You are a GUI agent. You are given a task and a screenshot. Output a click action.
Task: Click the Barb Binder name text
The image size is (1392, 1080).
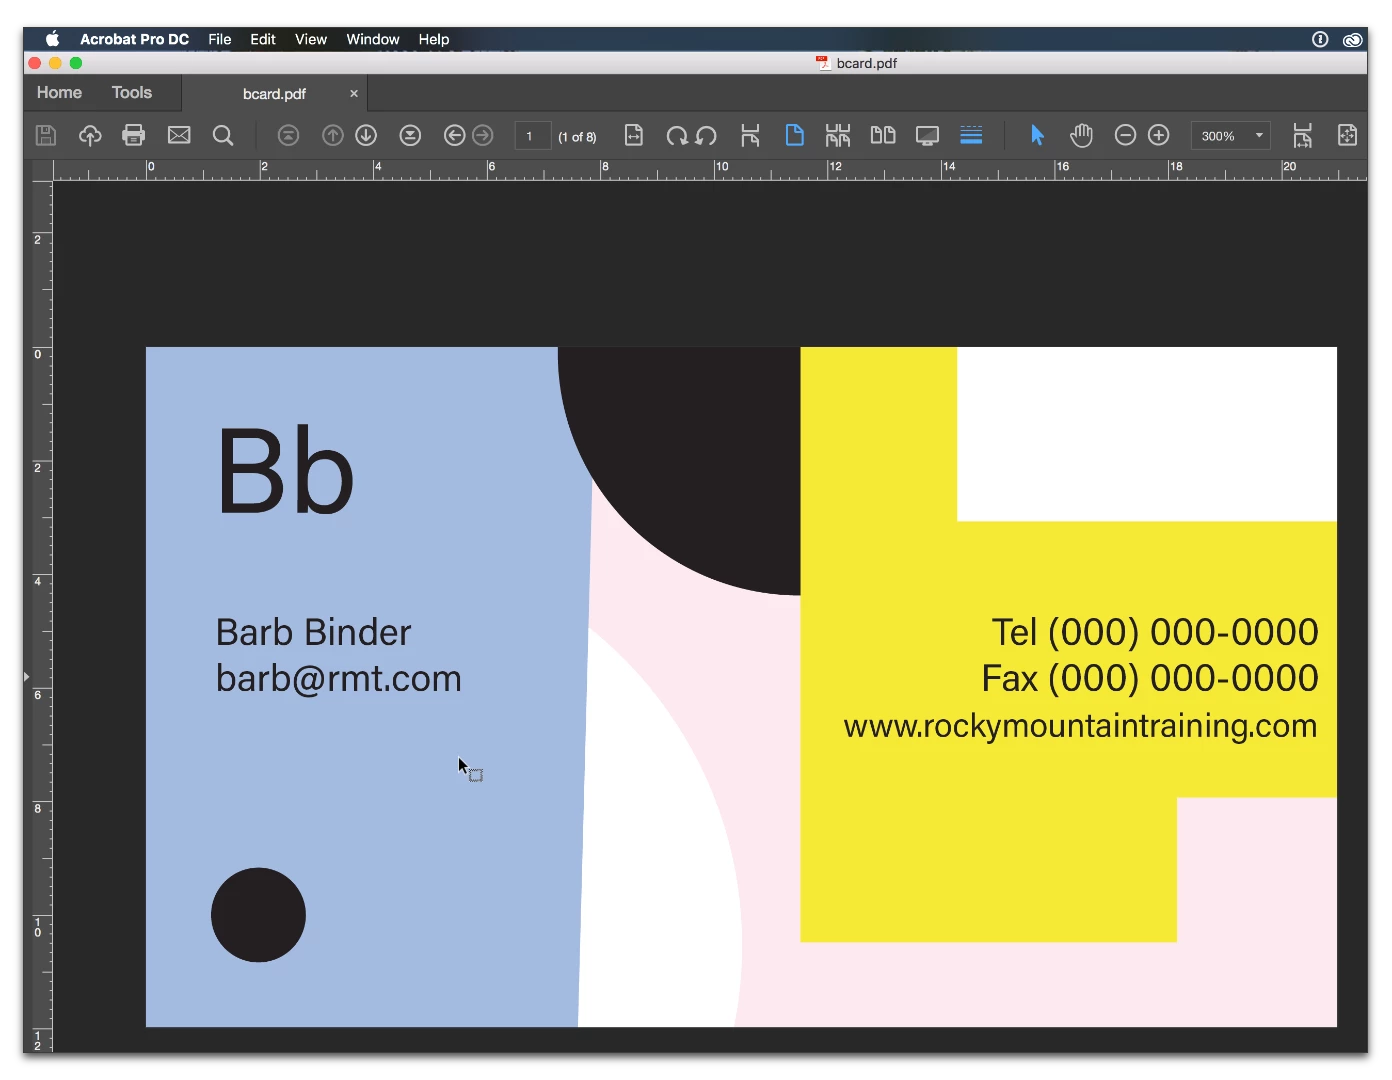[x=313, y=632]
